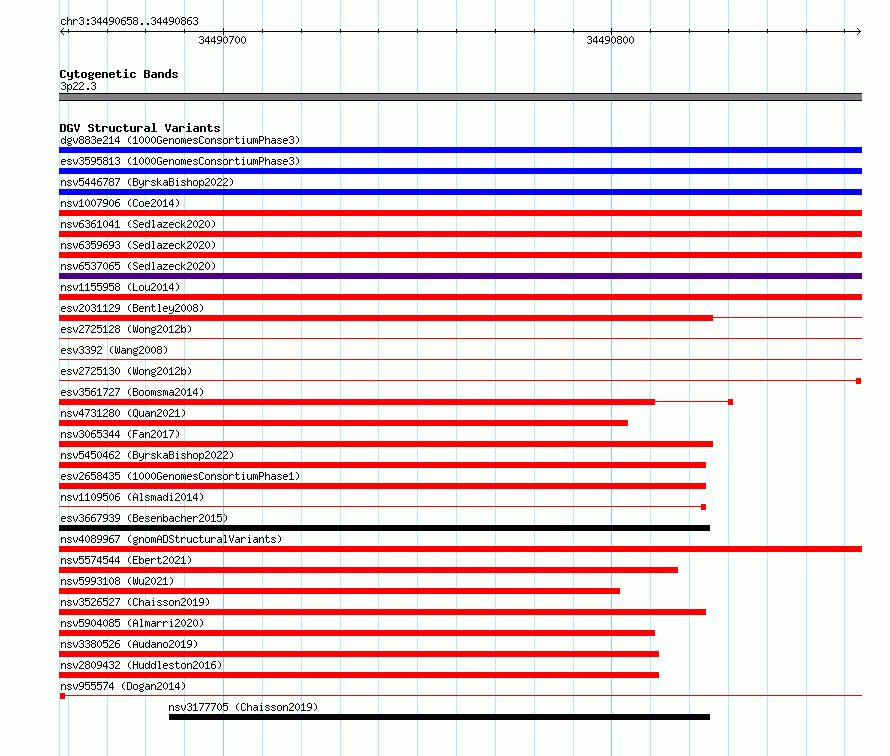Open esv3561727 (Boomsma2014) label
Image resolution: width=890 pixels, height=756 pixels.
tap(132, 392)
